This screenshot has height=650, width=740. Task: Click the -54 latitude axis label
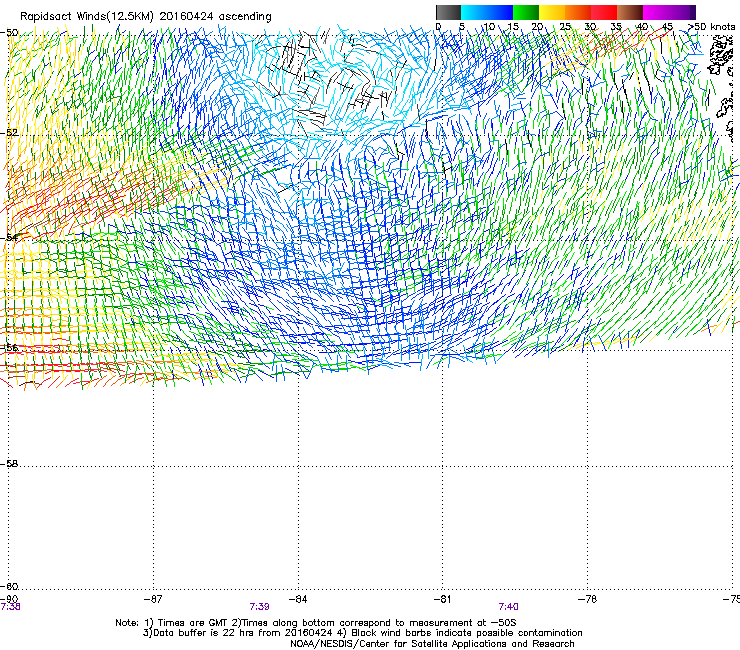point(9,237)
